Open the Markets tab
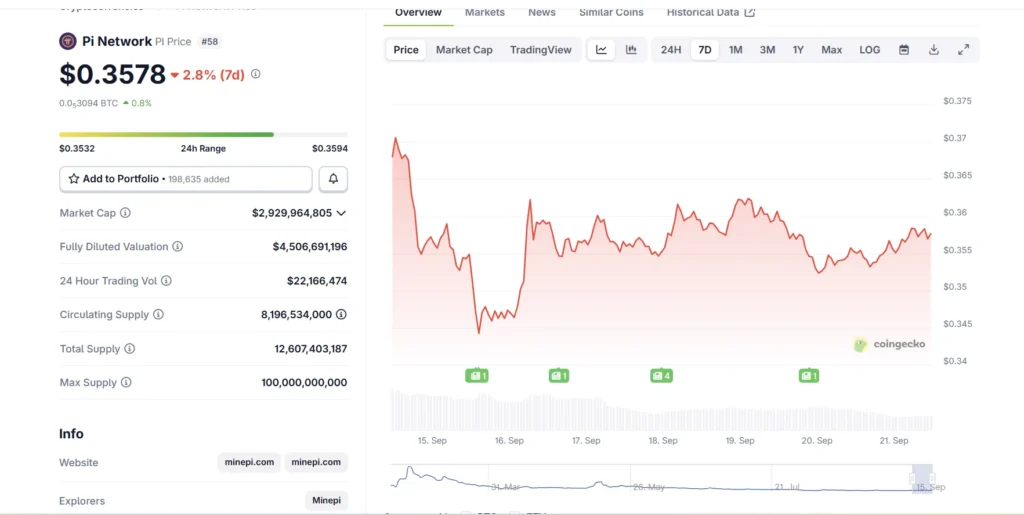 [485, 12]
